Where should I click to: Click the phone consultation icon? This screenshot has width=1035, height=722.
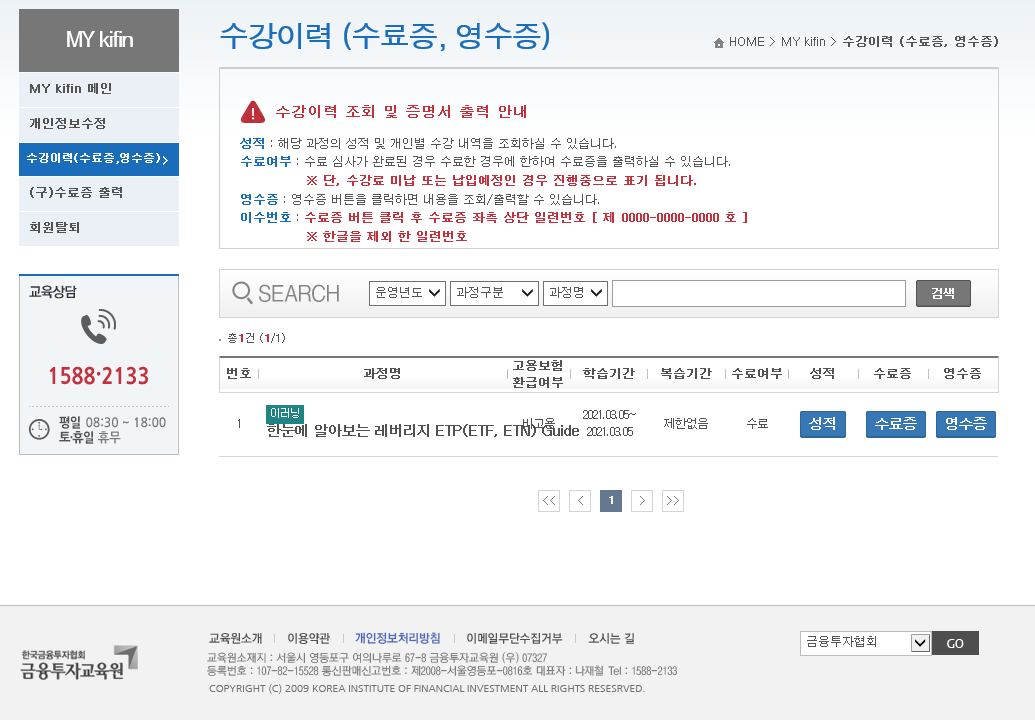pos(98,326)
